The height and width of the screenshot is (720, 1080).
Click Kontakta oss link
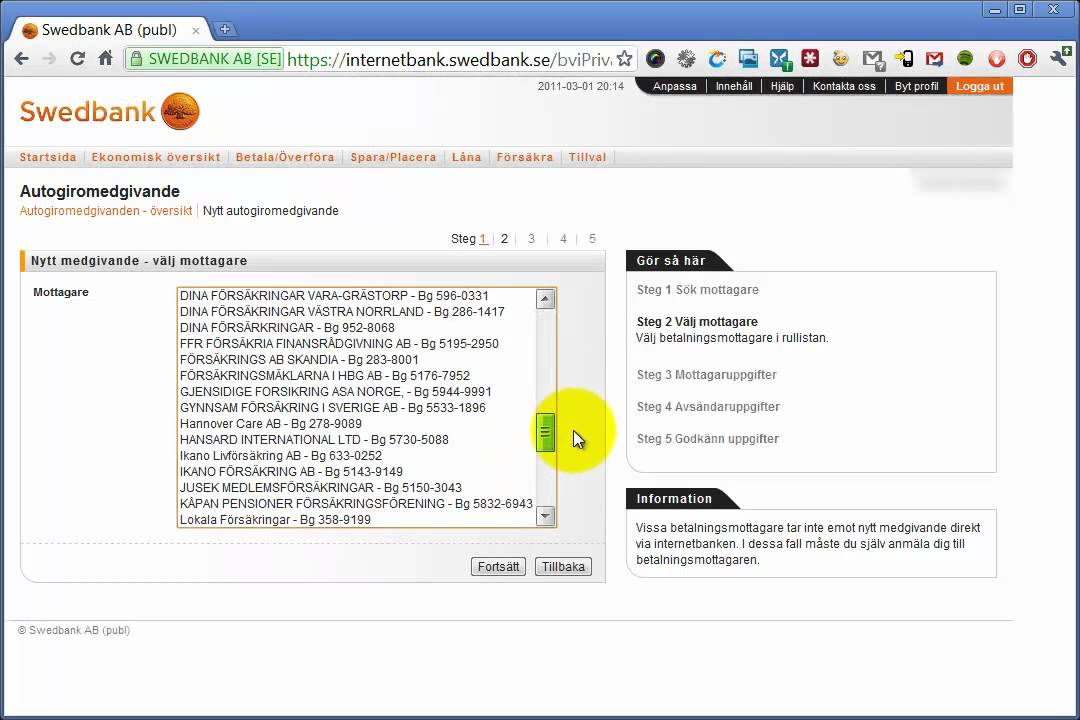pos(844,86)
